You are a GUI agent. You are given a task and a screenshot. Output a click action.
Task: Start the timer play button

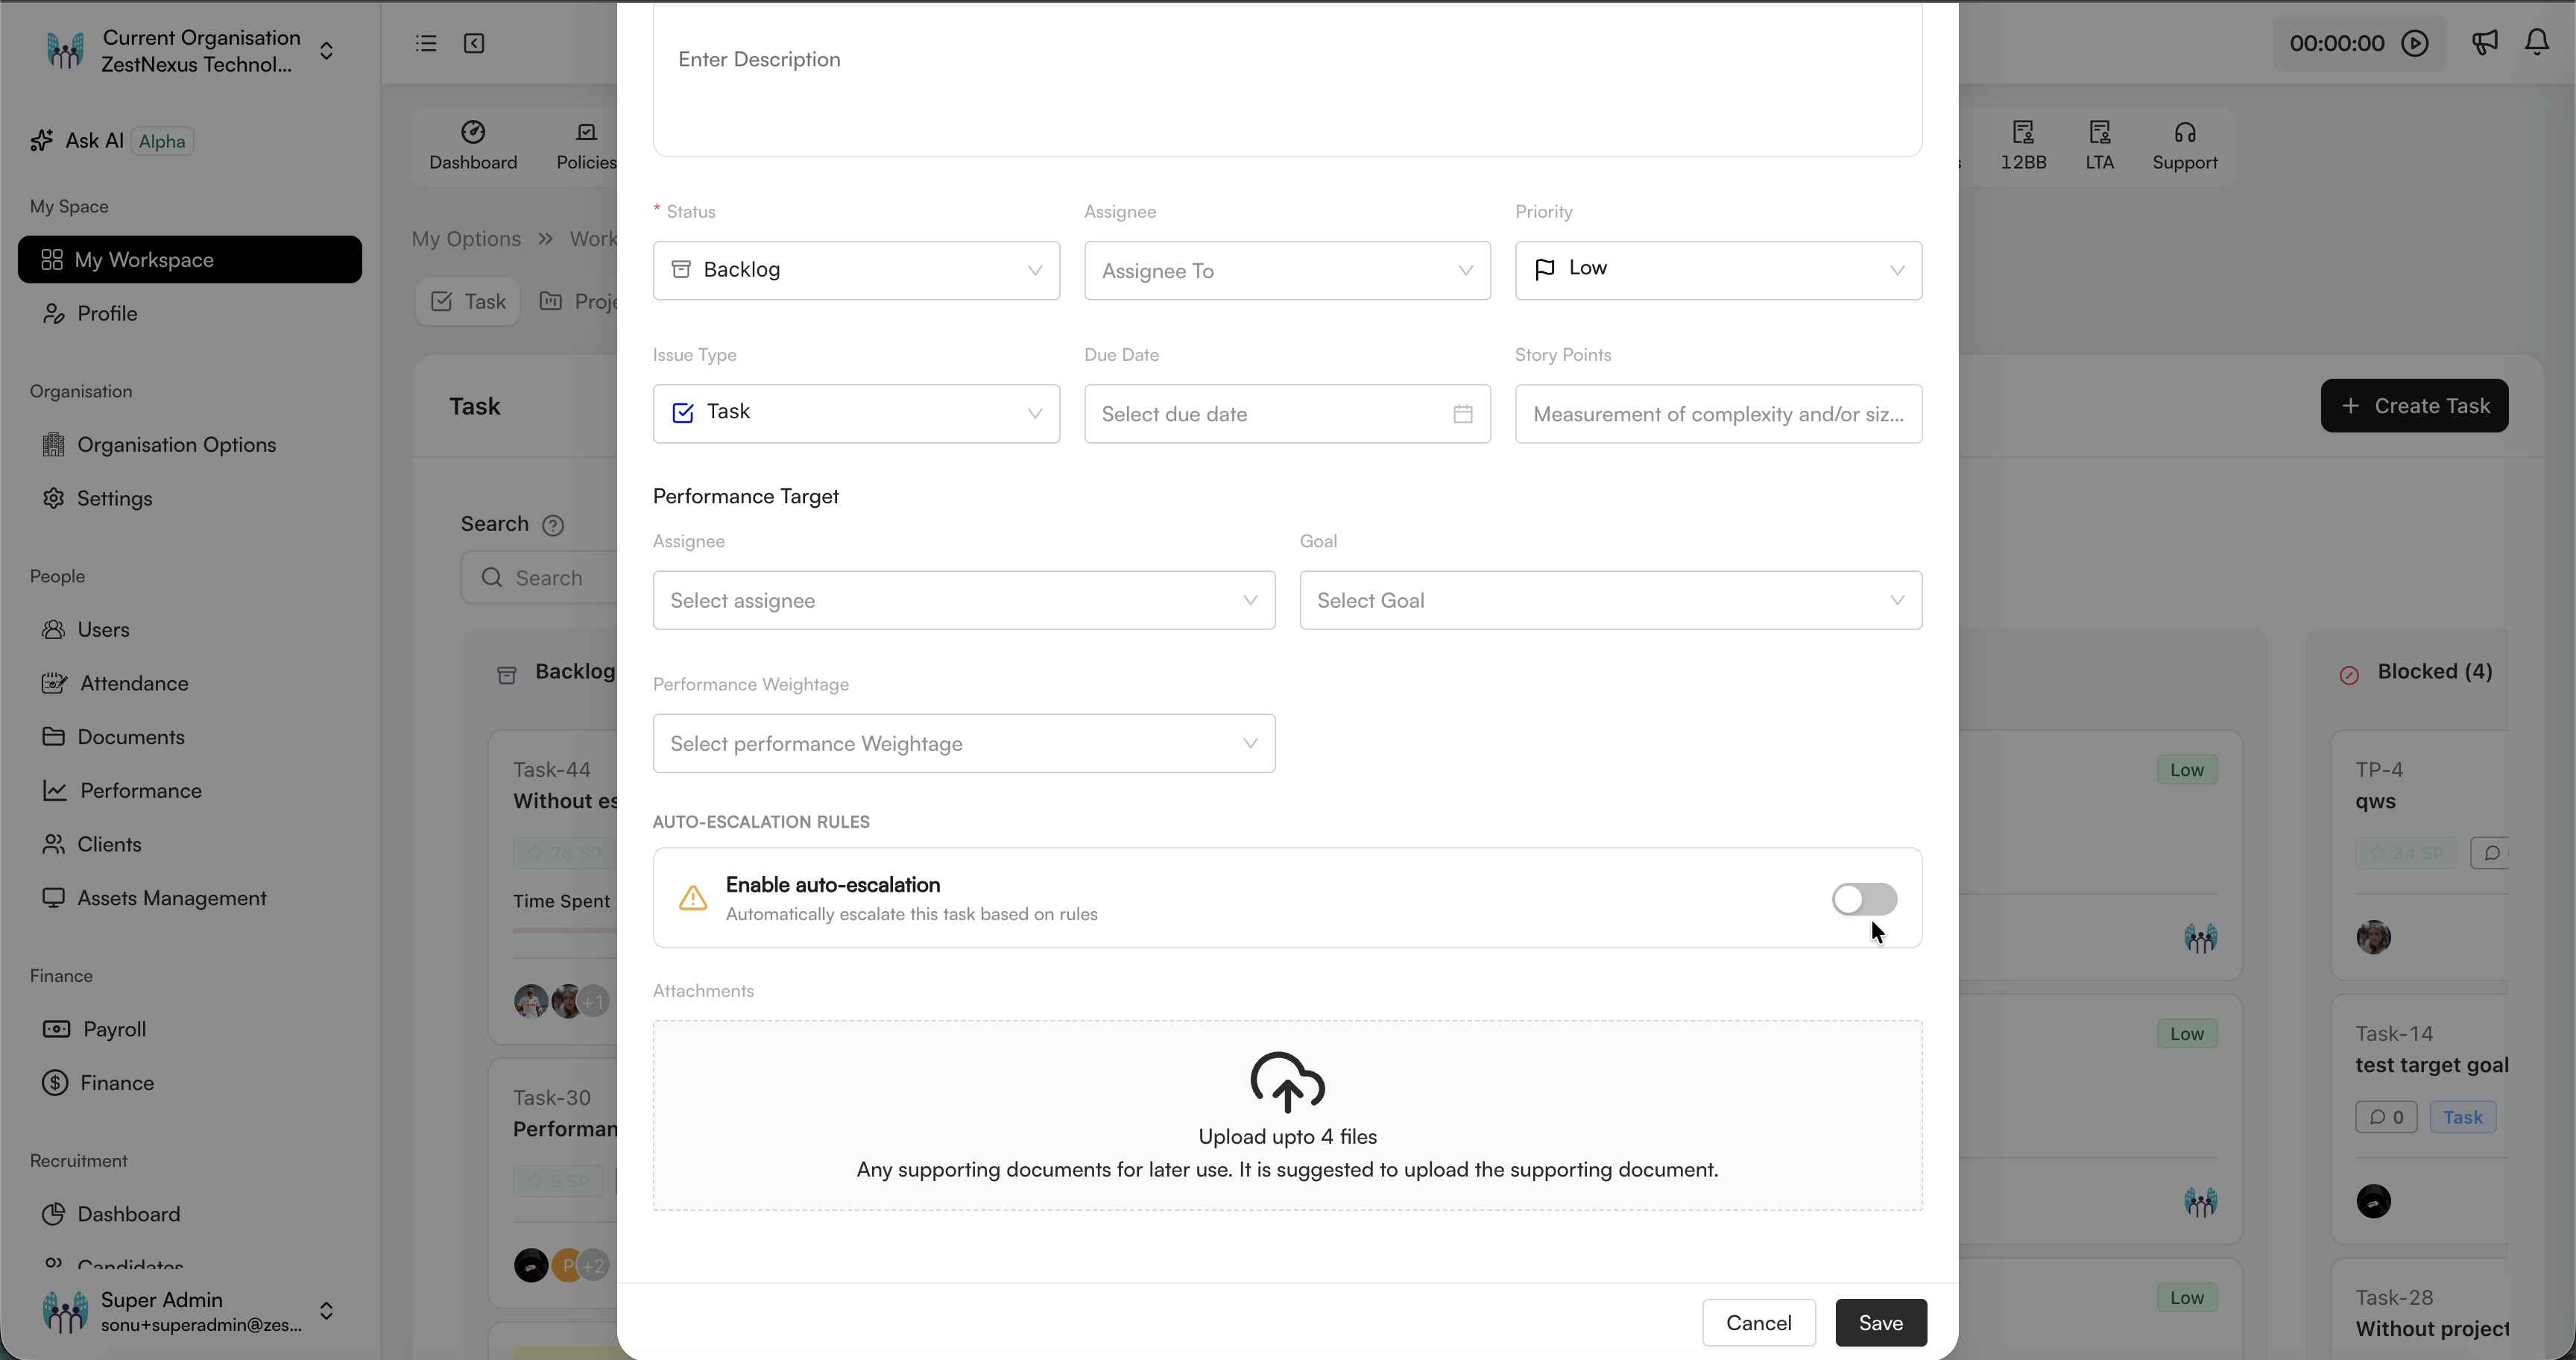point(2415,43)
